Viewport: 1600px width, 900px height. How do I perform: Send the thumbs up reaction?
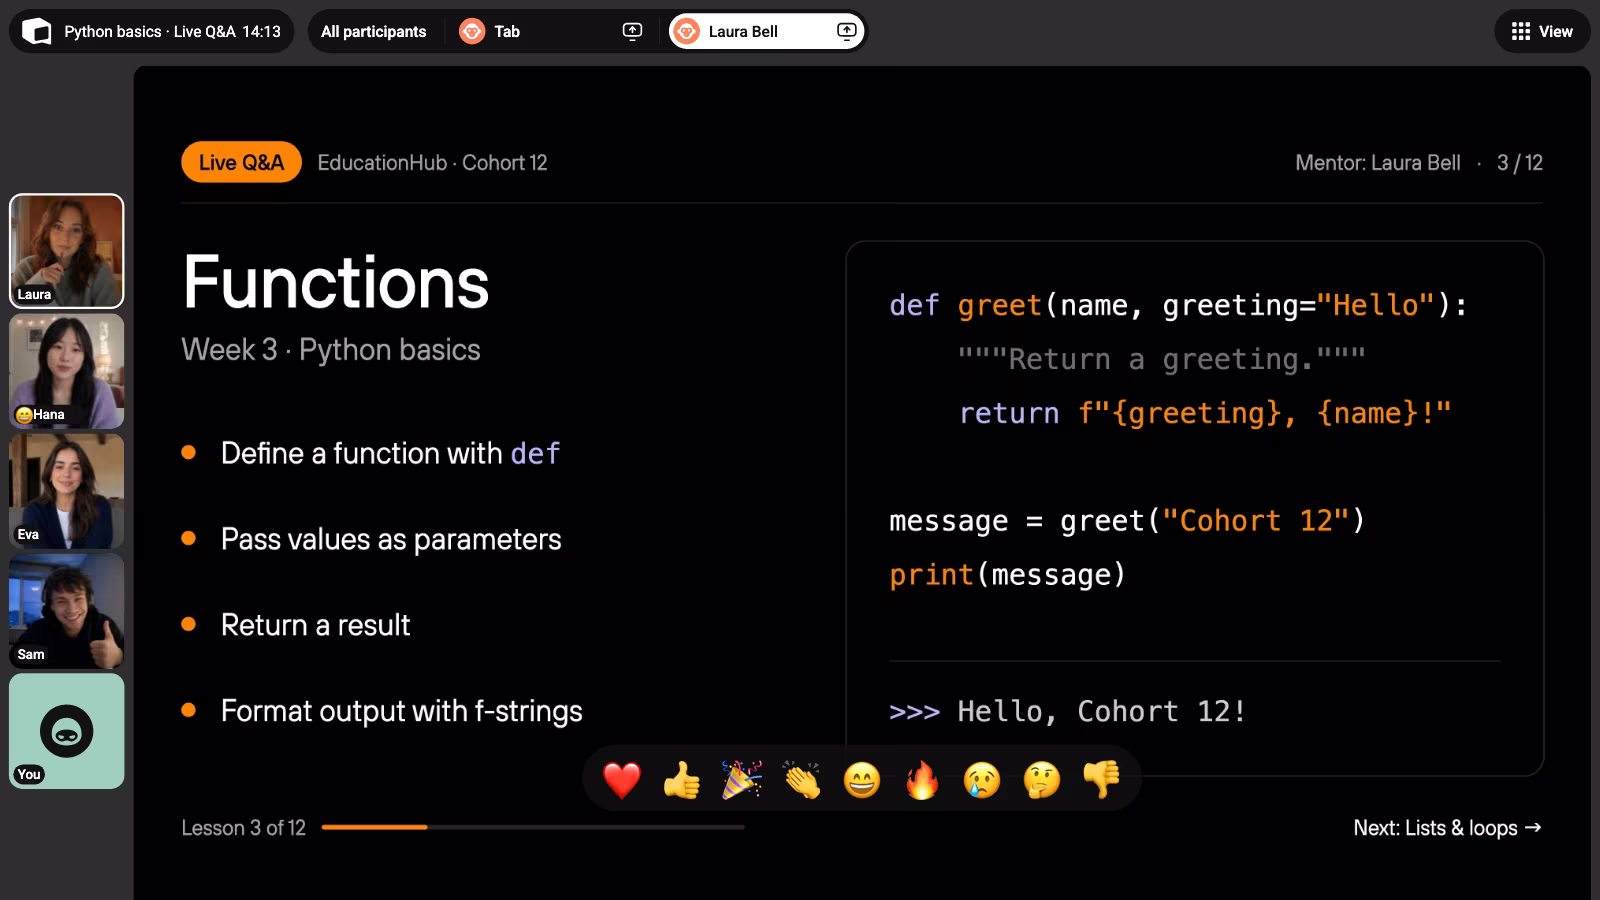(x=682, y=779)
